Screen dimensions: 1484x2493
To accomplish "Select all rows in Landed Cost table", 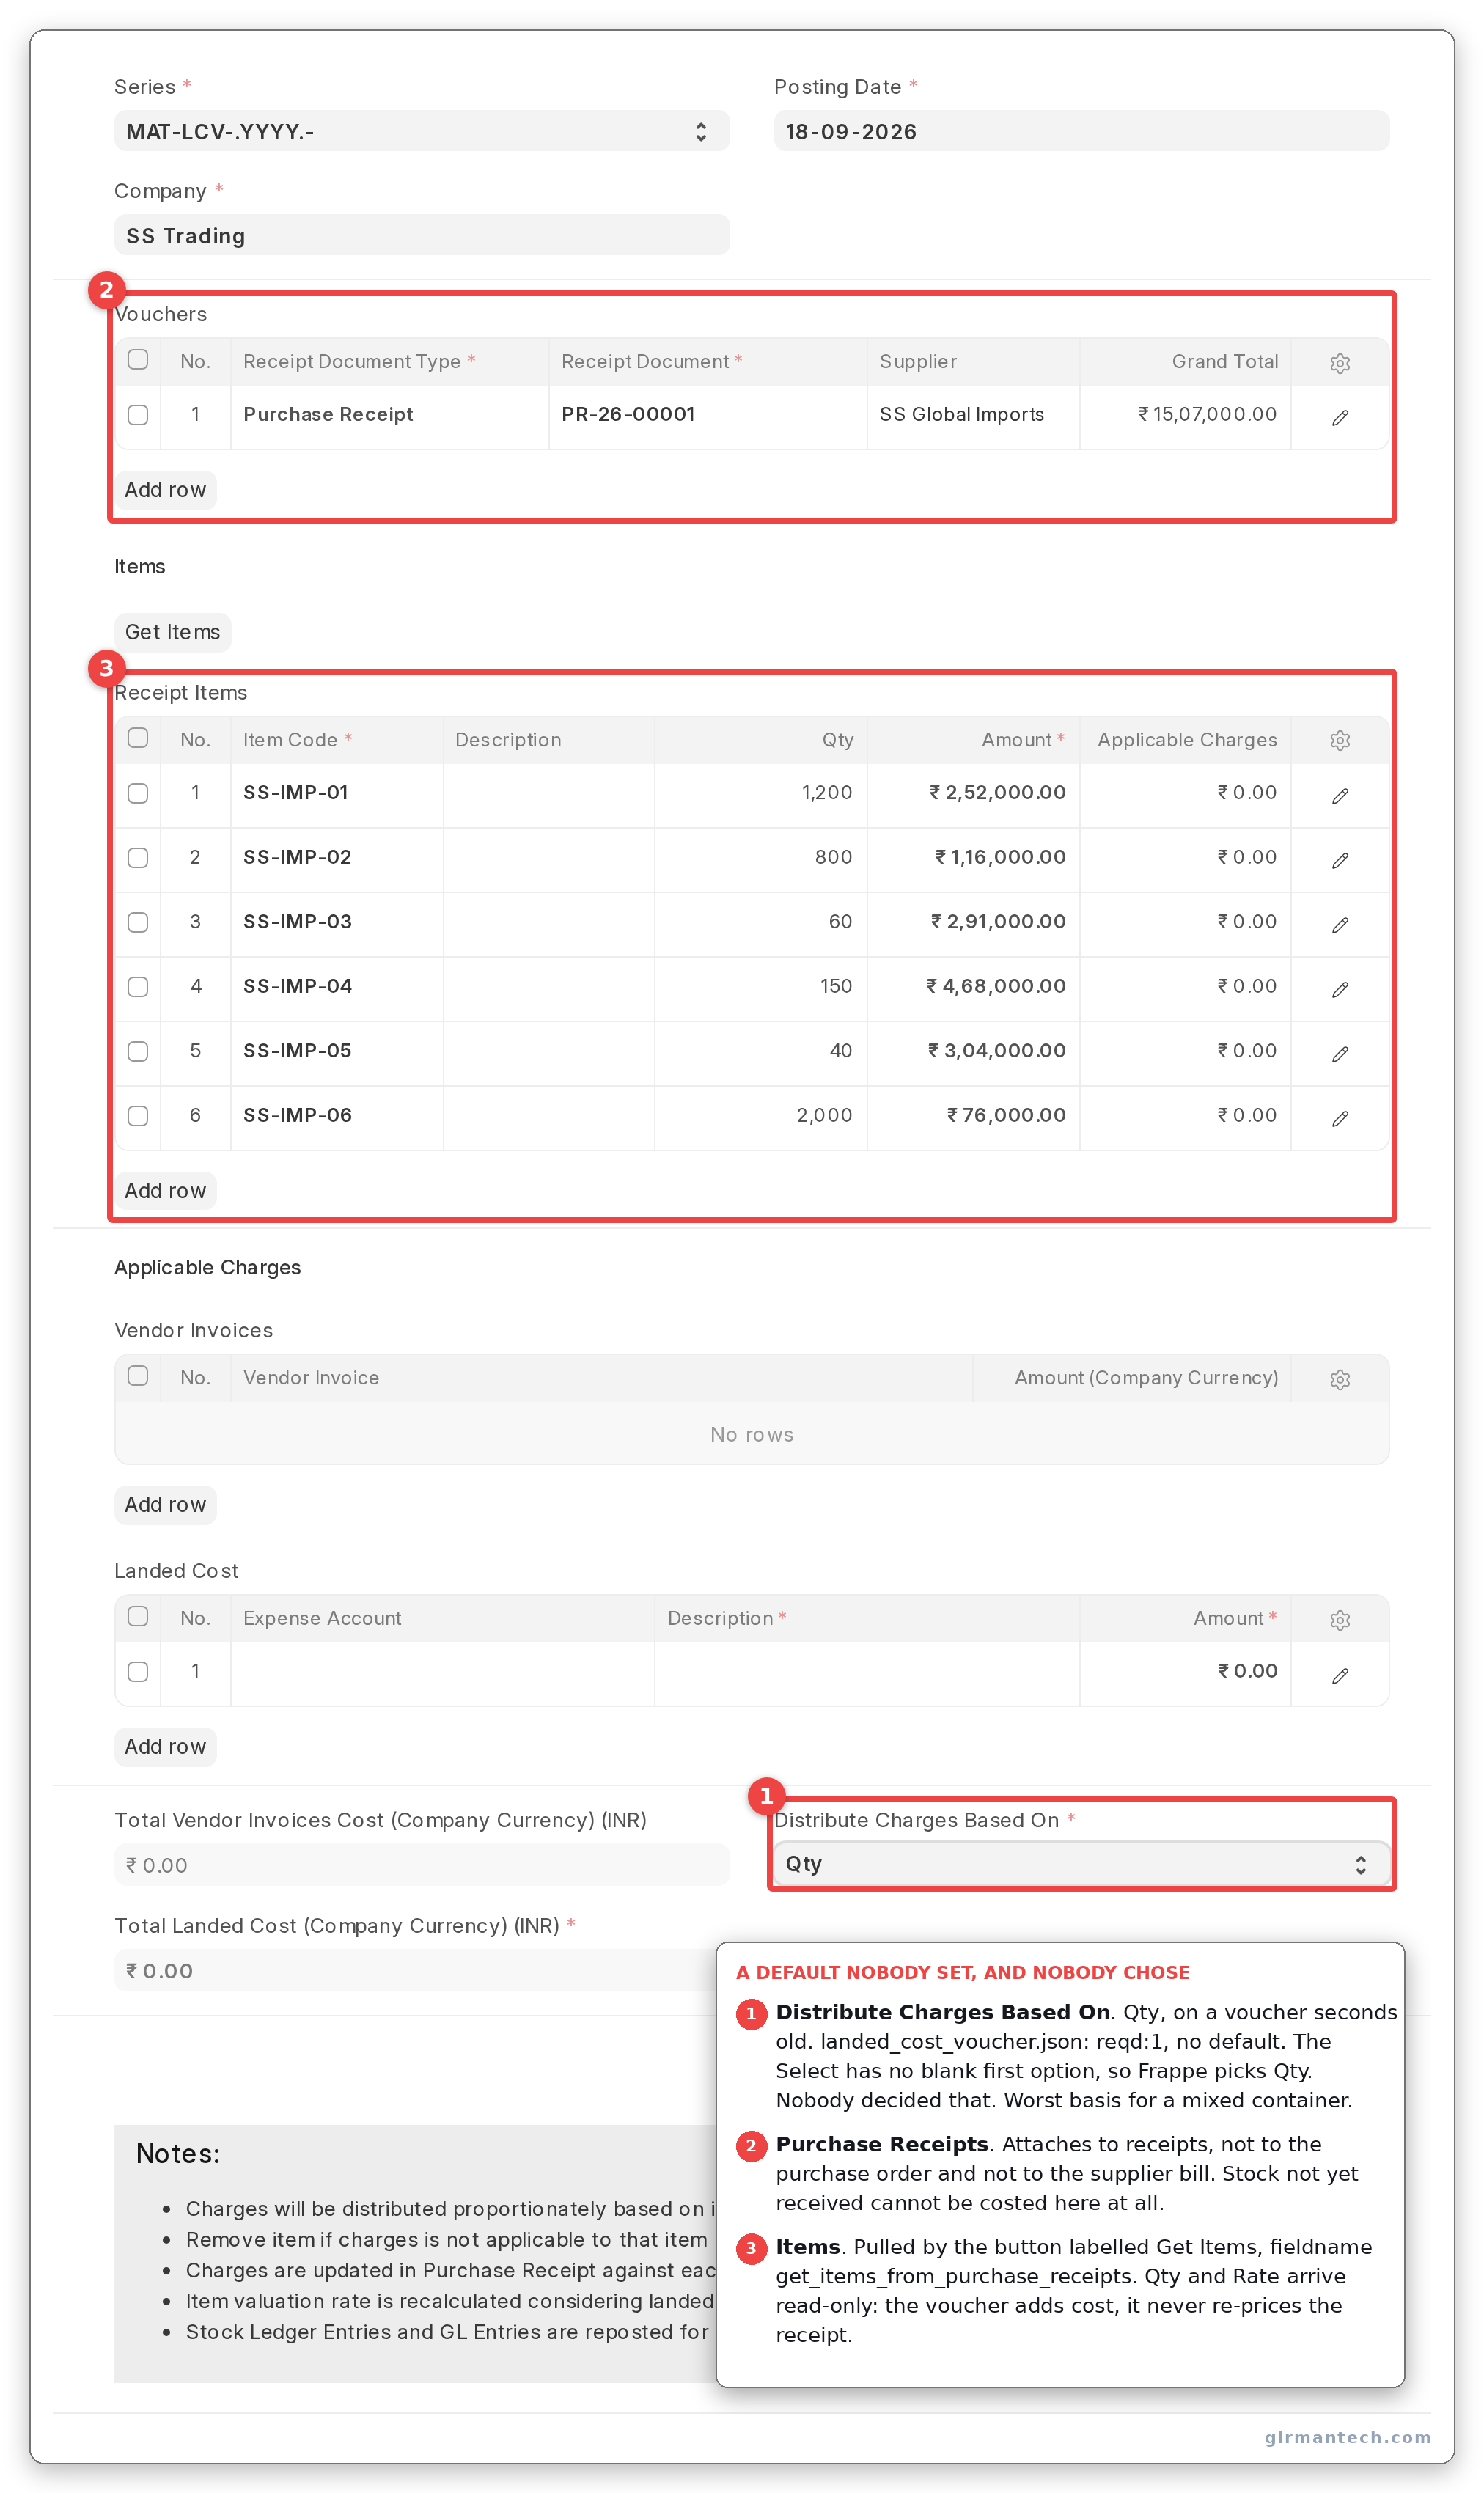I will [x=138, y=1615].
